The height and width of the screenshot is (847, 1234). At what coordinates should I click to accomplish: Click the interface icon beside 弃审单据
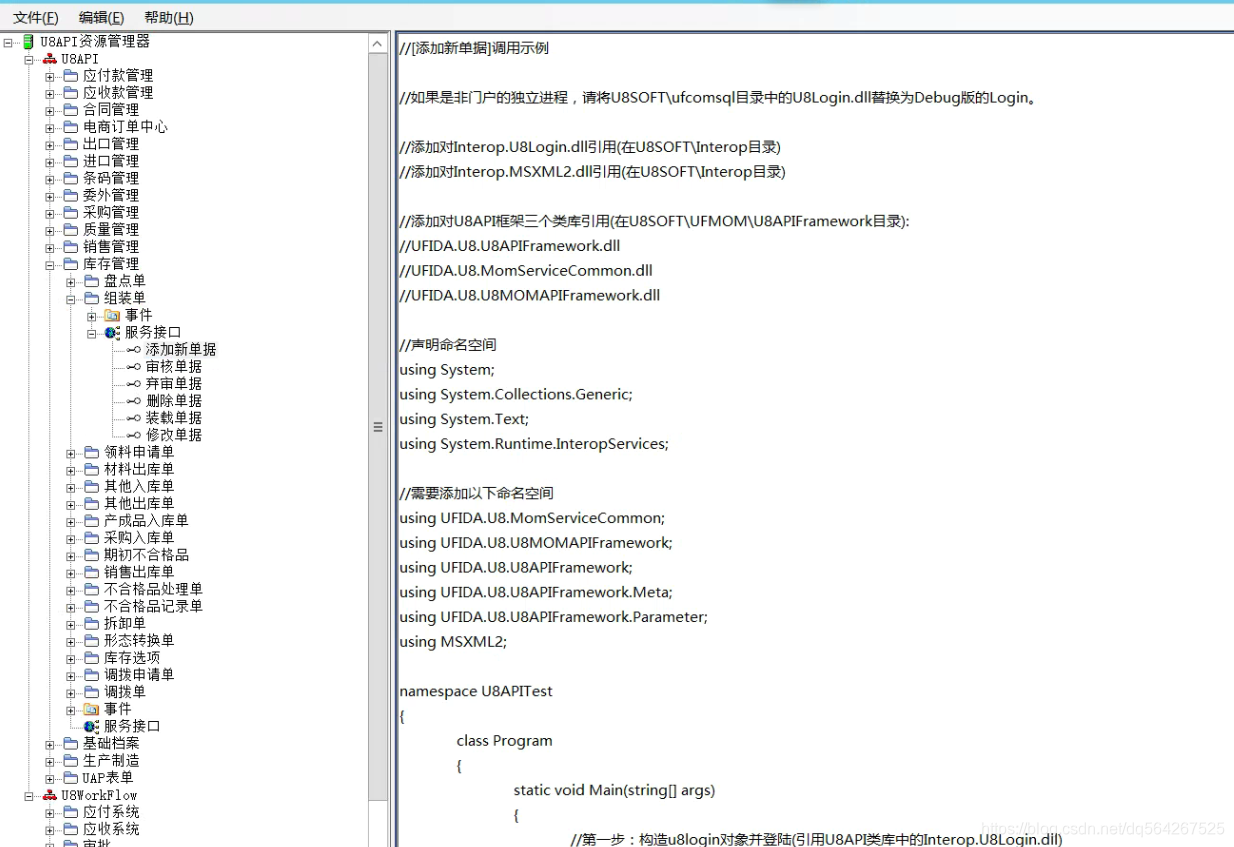point(134,384)
